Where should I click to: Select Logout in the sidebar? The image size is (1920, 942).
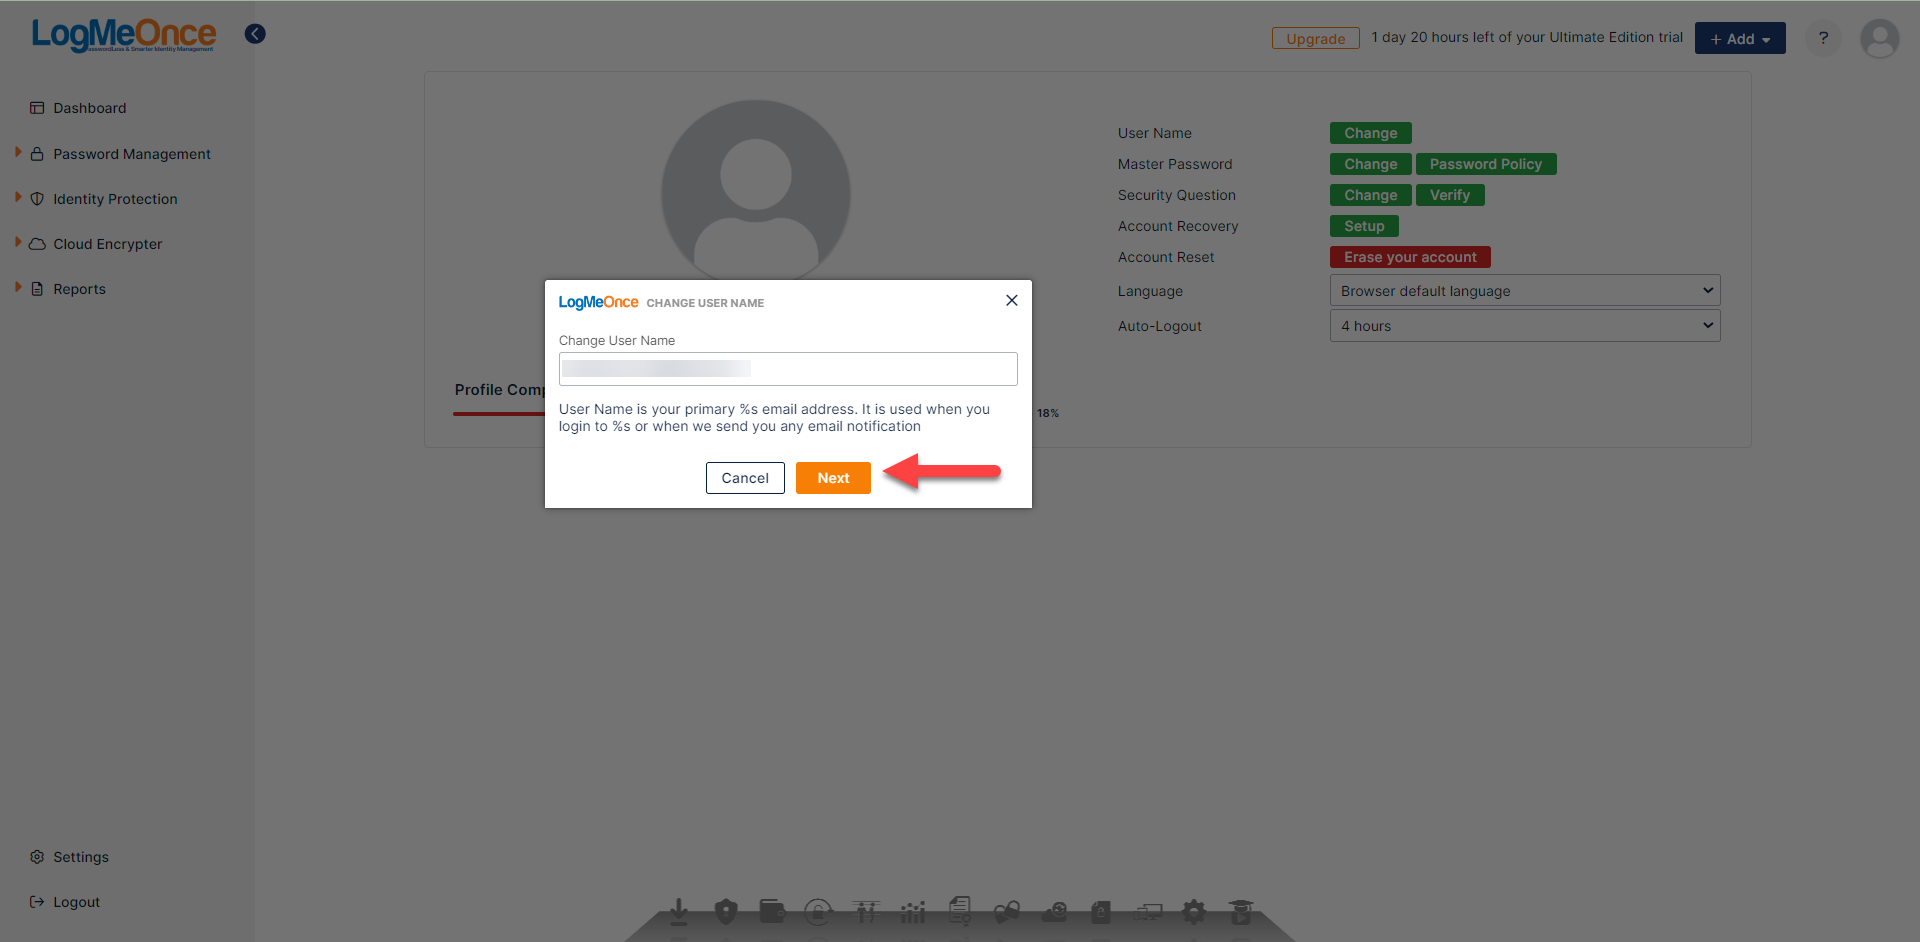tap(76, 902)
